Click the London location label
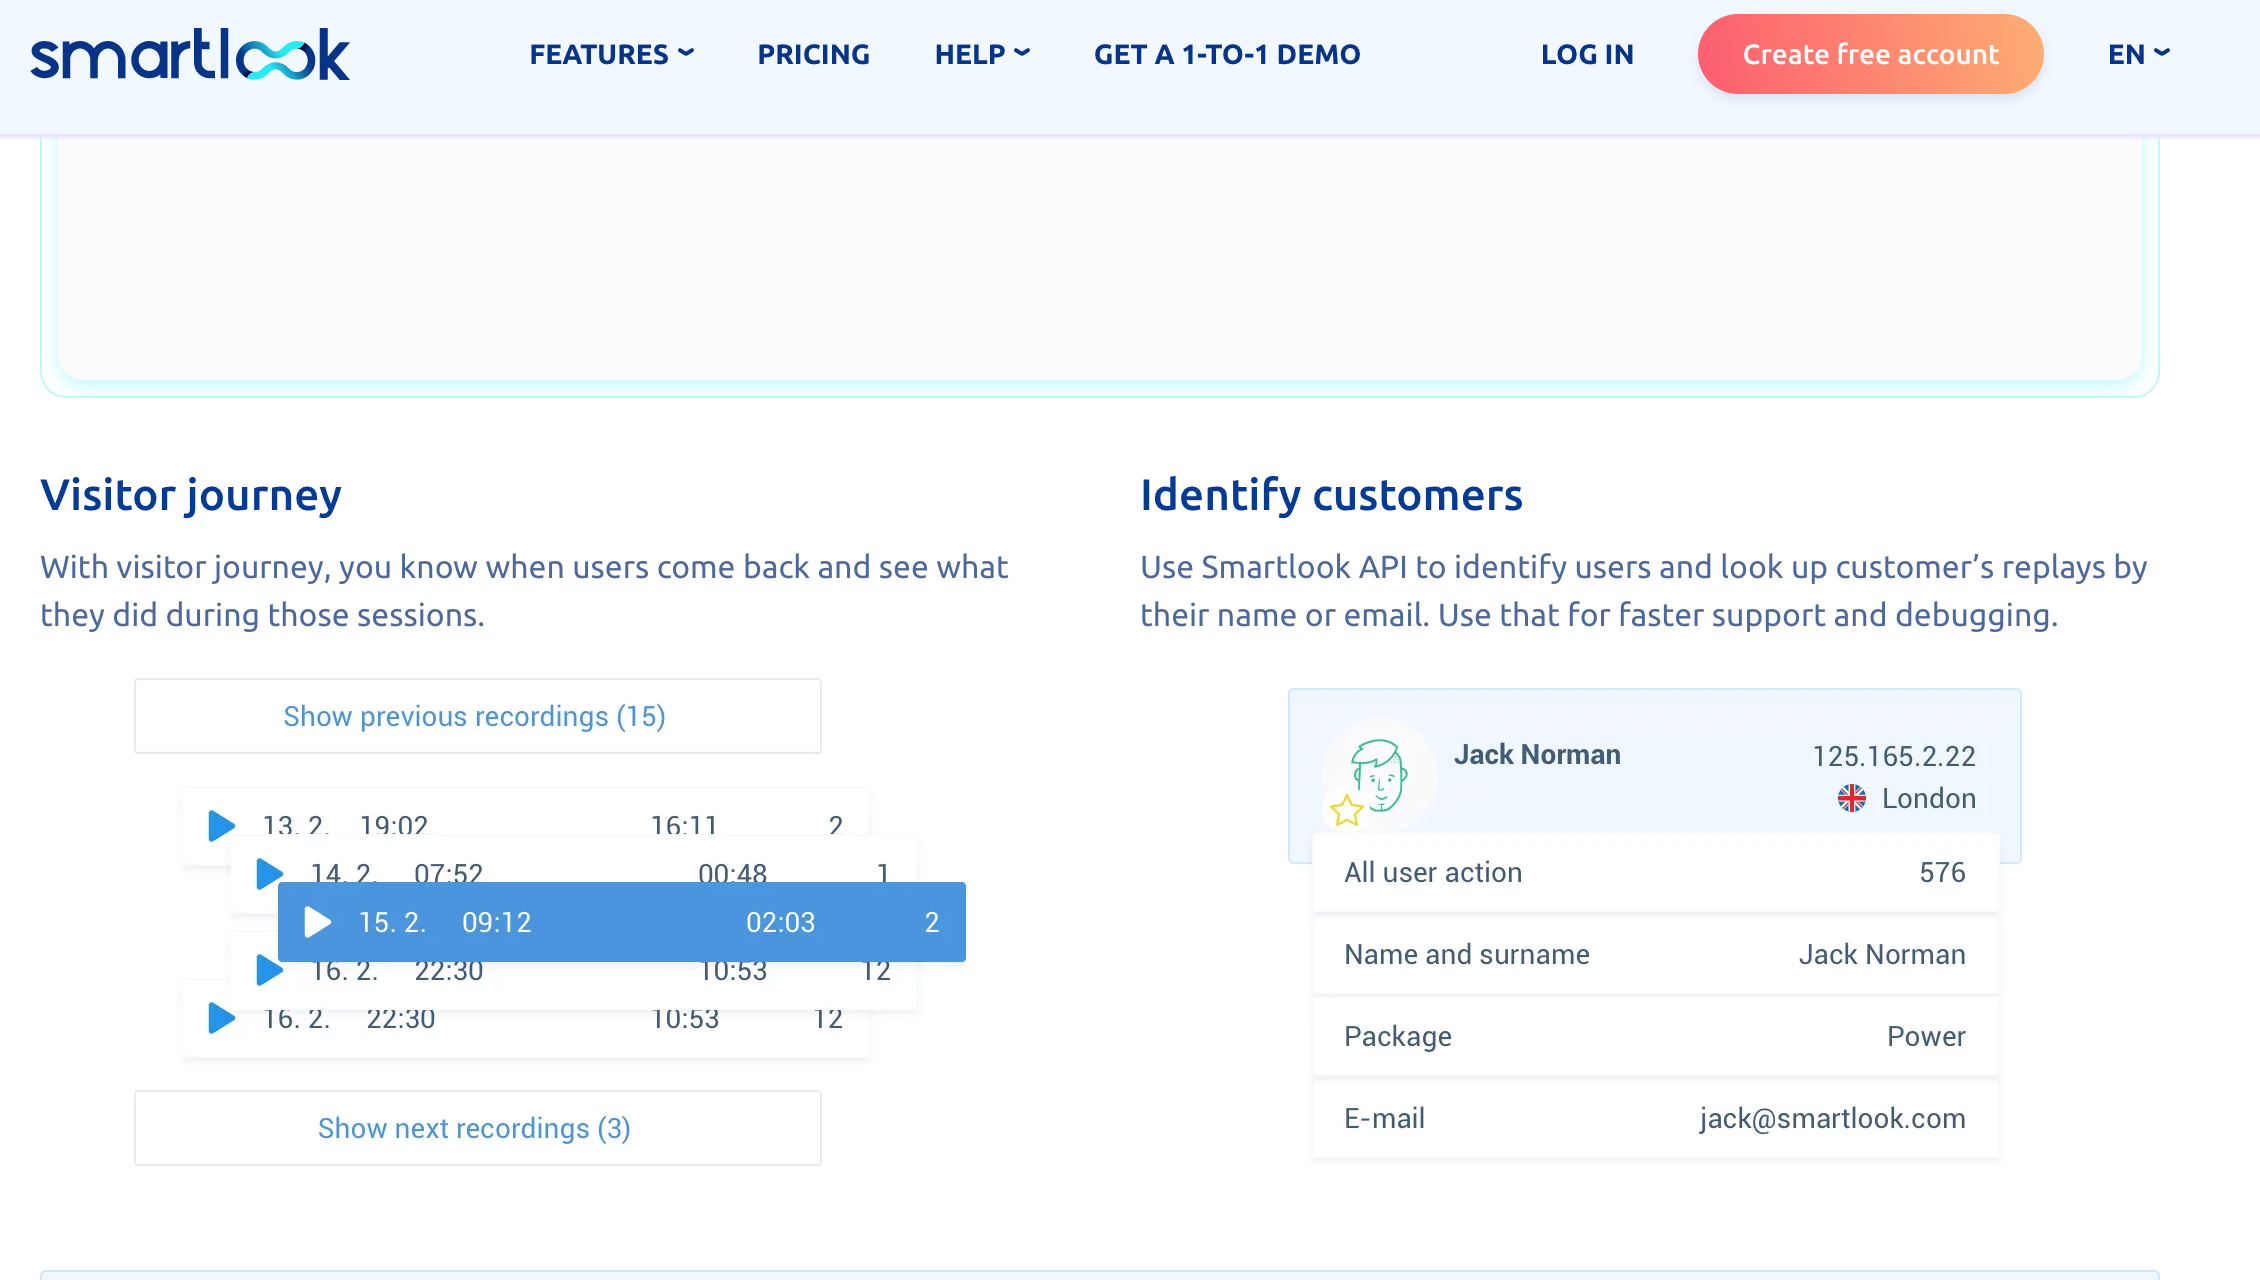 1929,798
